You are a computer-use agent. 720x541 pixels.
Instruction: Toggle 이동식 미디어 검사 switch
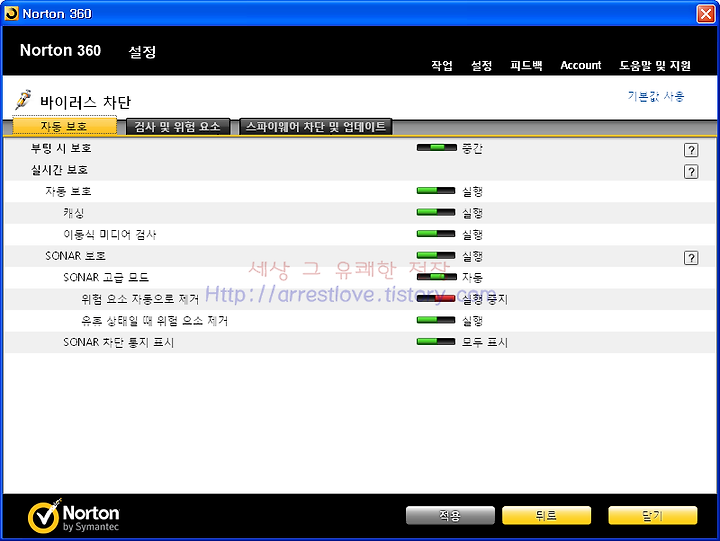[x=436, y=234]
